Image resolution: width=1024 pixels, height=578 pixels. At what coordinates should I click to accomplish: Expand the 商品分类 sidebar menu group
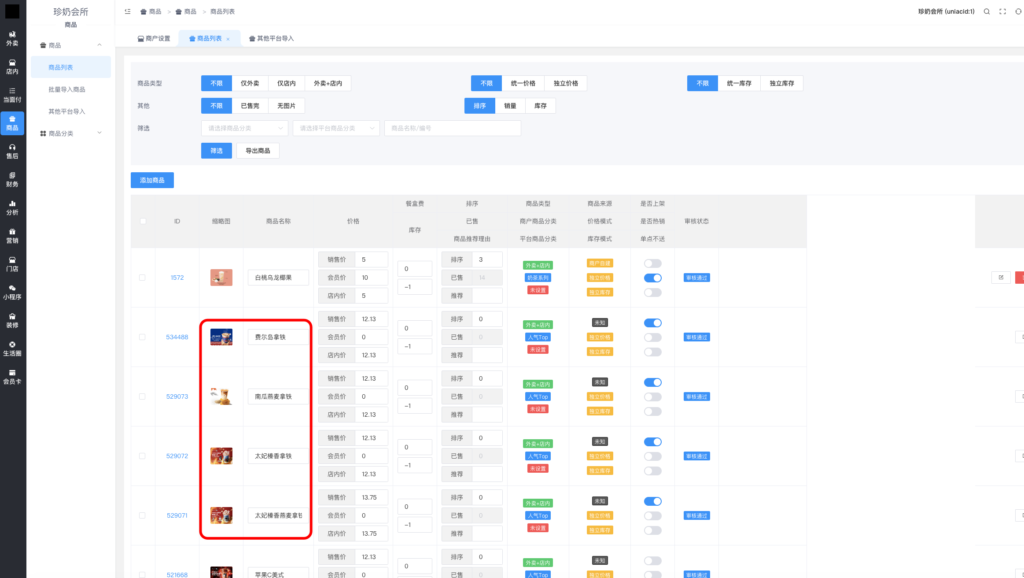(x=70, y=133)
